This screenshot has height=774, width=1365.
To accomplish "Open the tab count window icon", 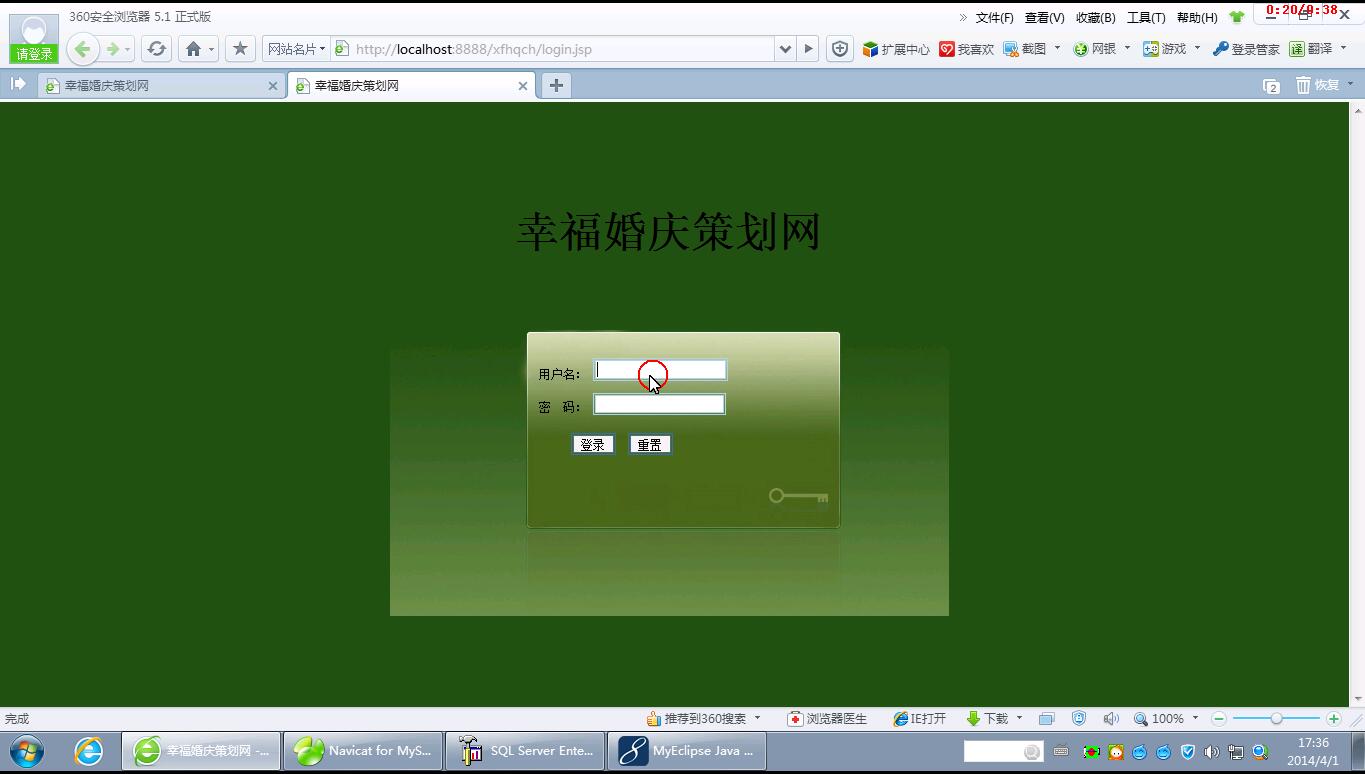I will [1271, 86].
